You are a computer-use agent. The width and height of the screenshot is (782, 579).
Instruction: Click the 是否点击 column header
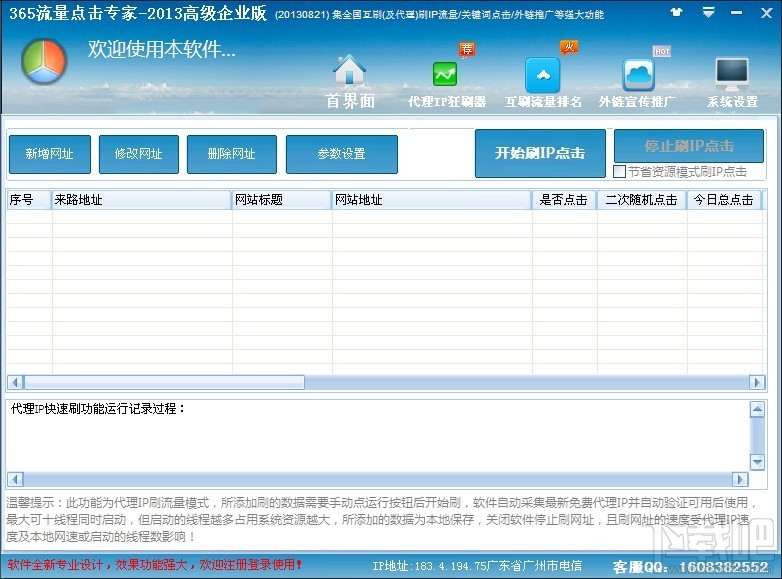[565, 200]
